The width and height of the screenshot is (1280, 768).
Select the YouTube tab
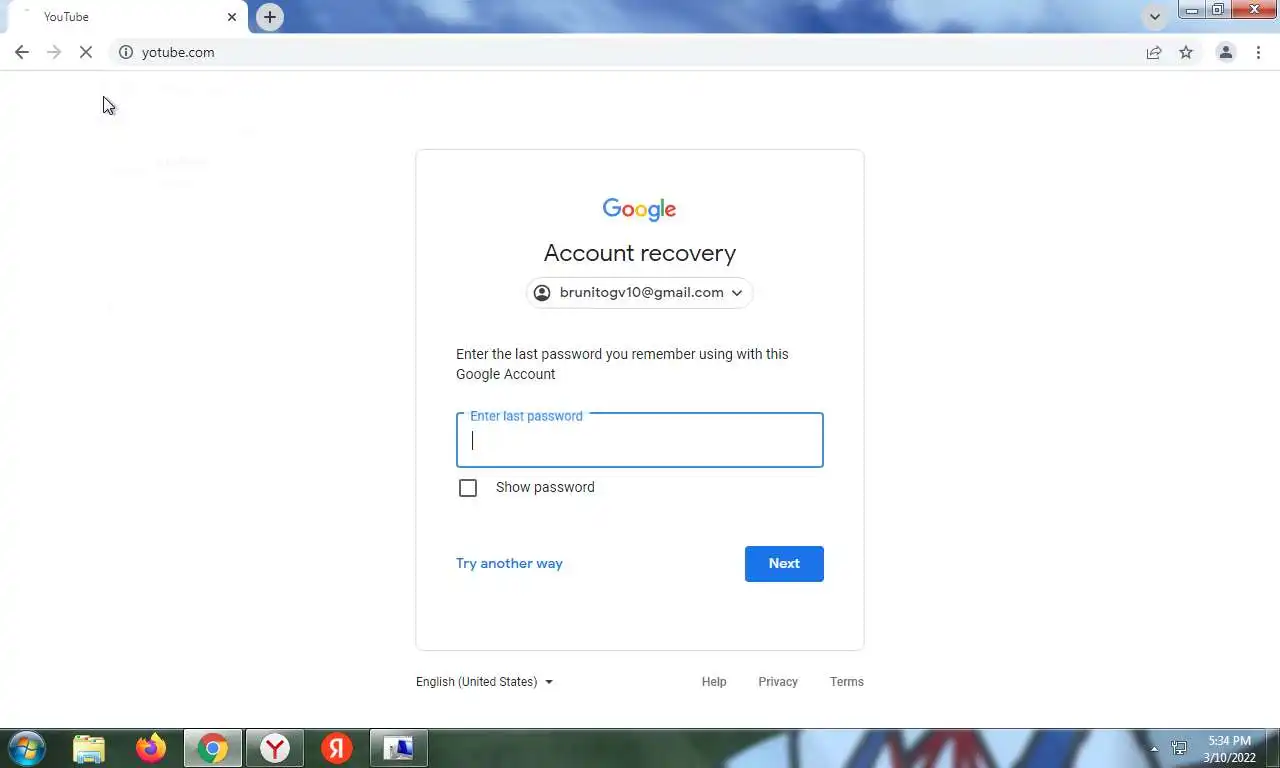[128, 17]
